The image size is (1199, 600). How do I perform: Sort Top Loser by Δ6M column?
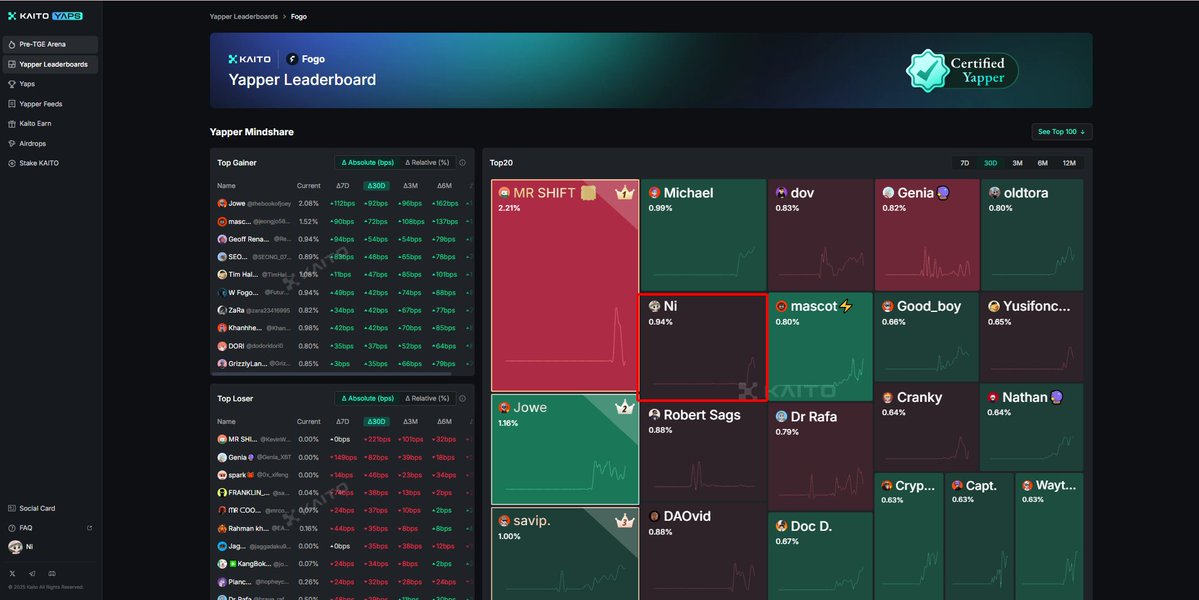(x=444, y=421)
